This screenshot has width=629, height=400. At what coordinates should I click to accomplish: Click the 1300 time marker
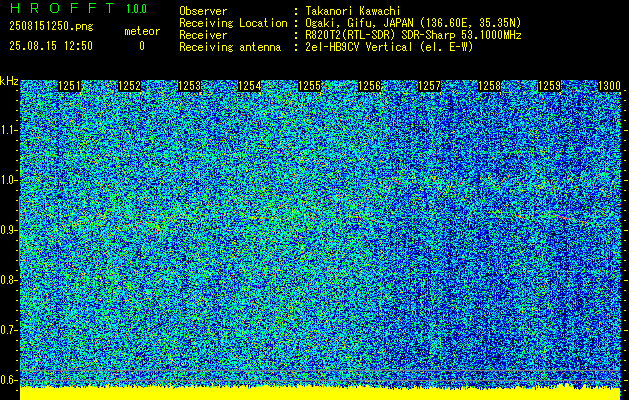click(609, 86)
